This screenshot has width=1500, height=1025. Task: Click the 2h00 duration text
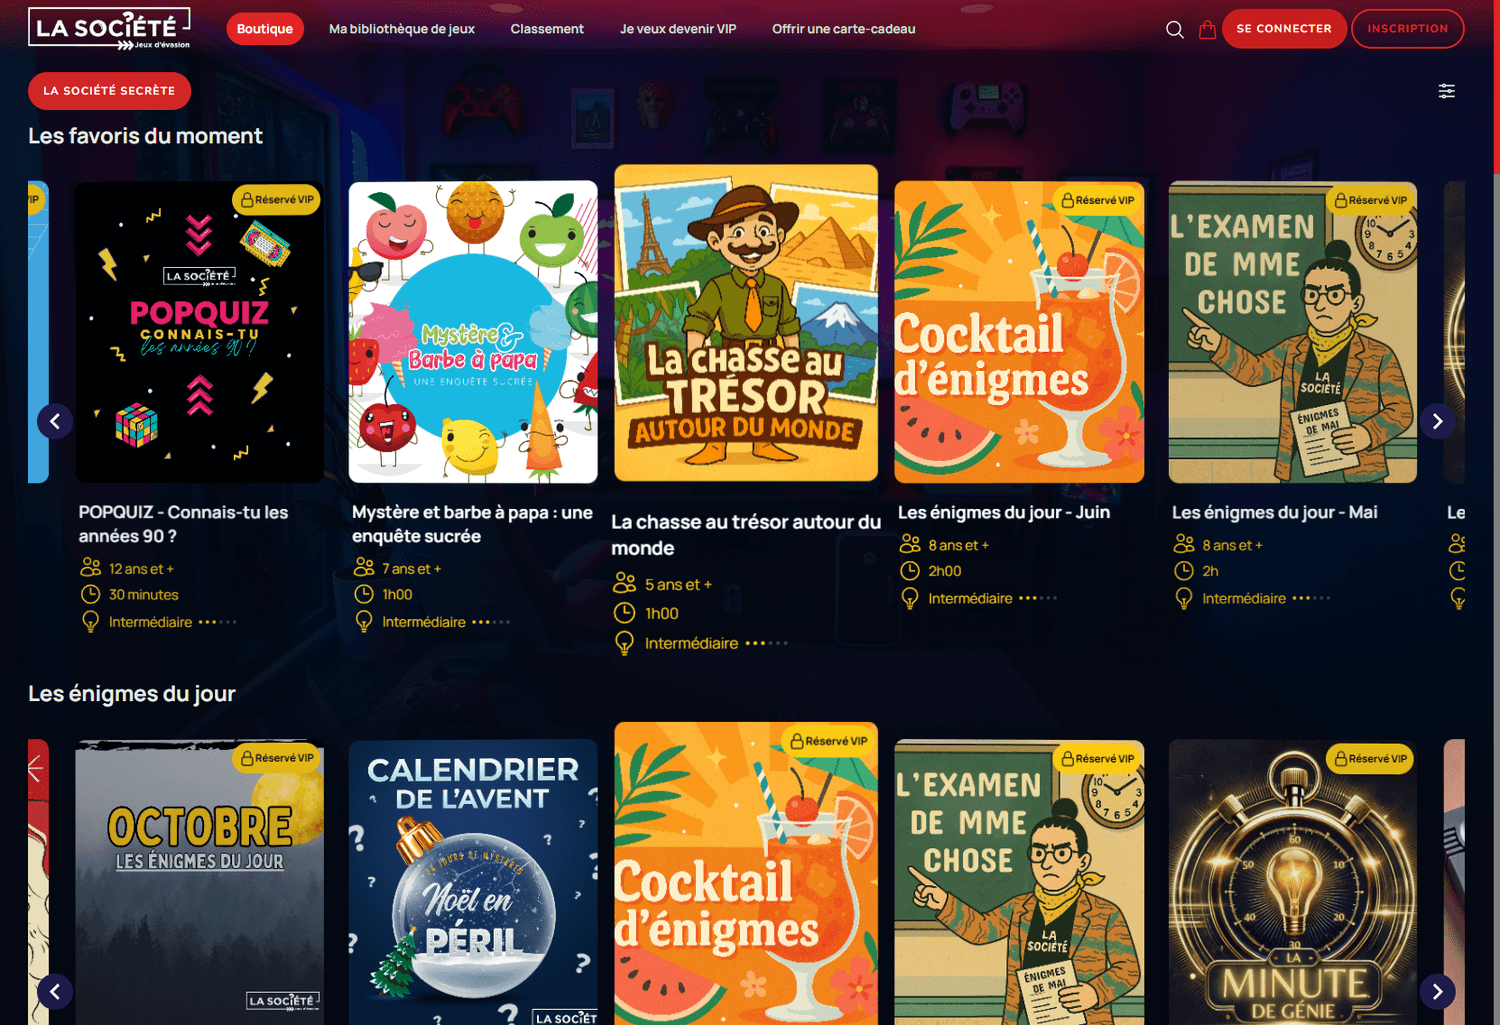click(945, 571)
